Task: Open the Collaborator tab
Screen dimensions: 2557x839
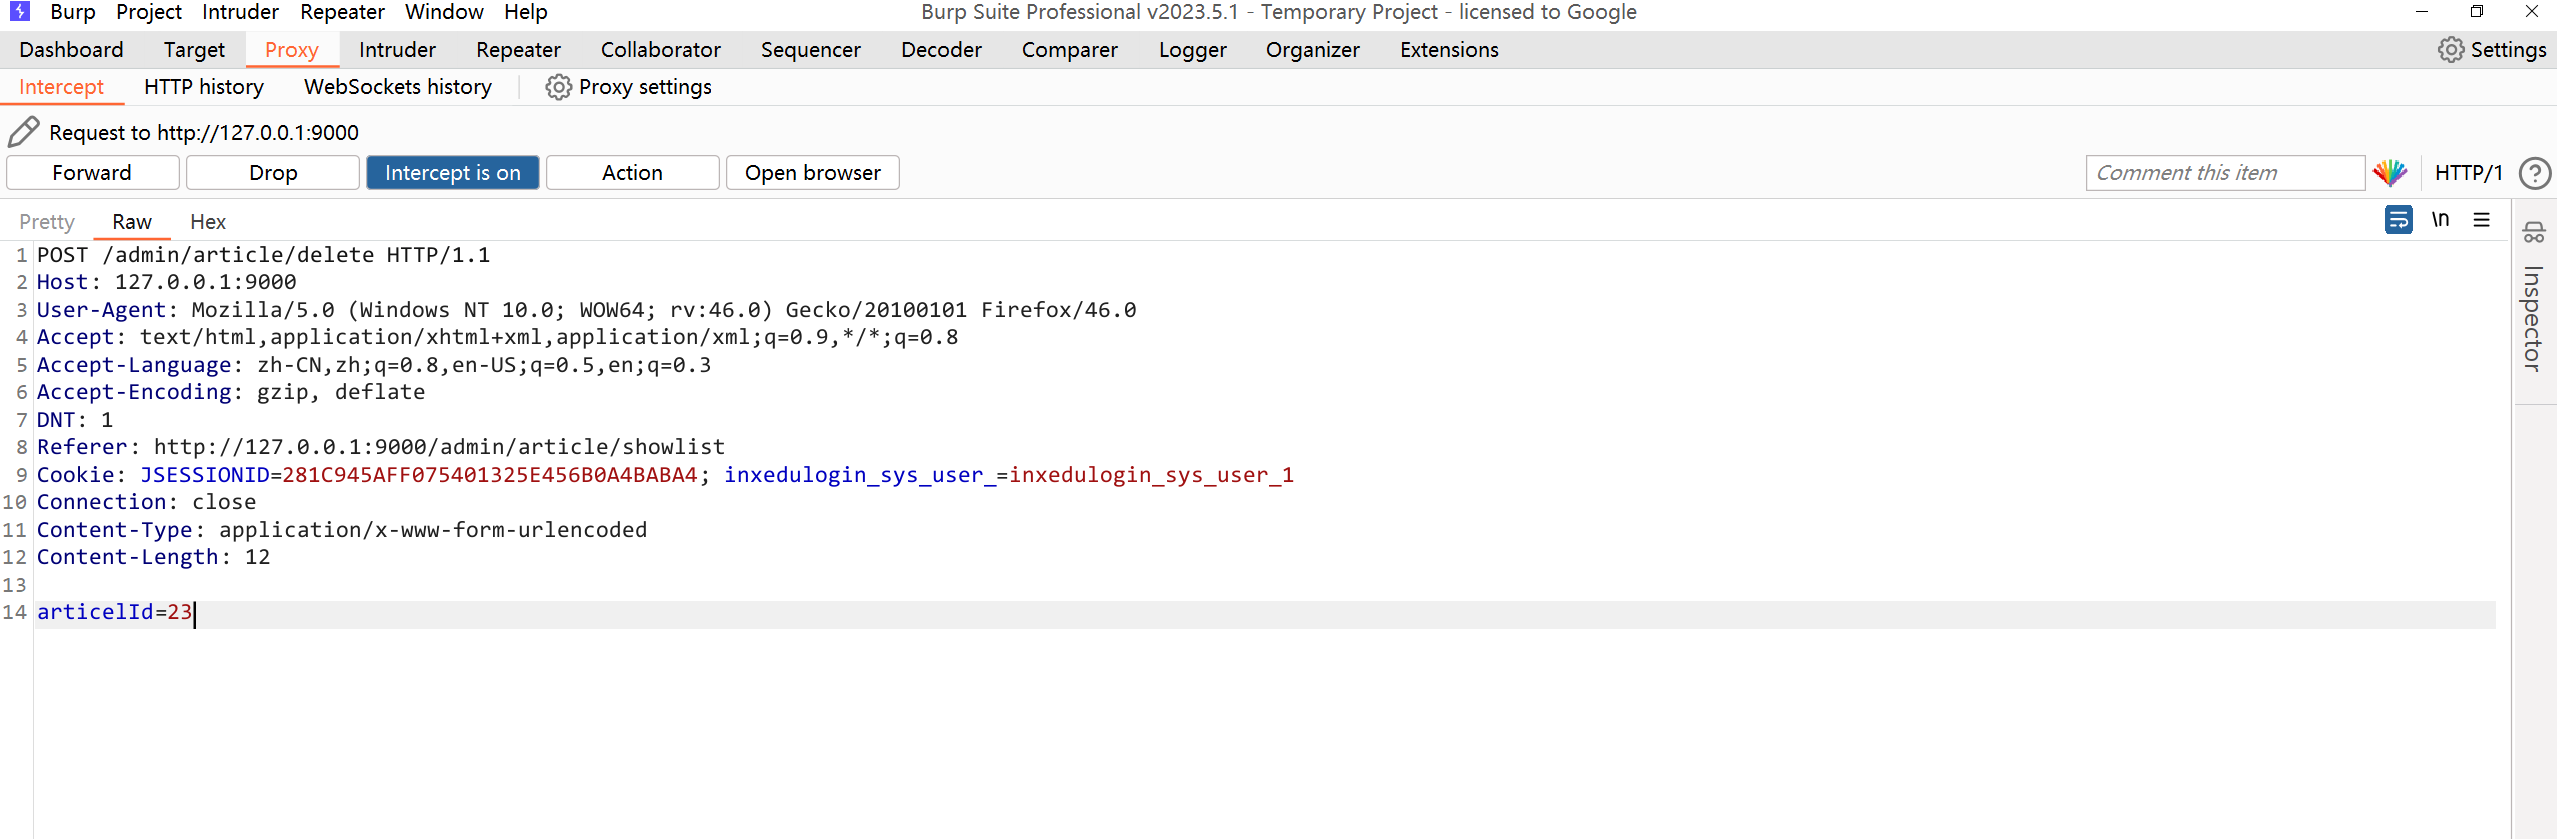Action: pyautogui.click(x=661, y=50)
